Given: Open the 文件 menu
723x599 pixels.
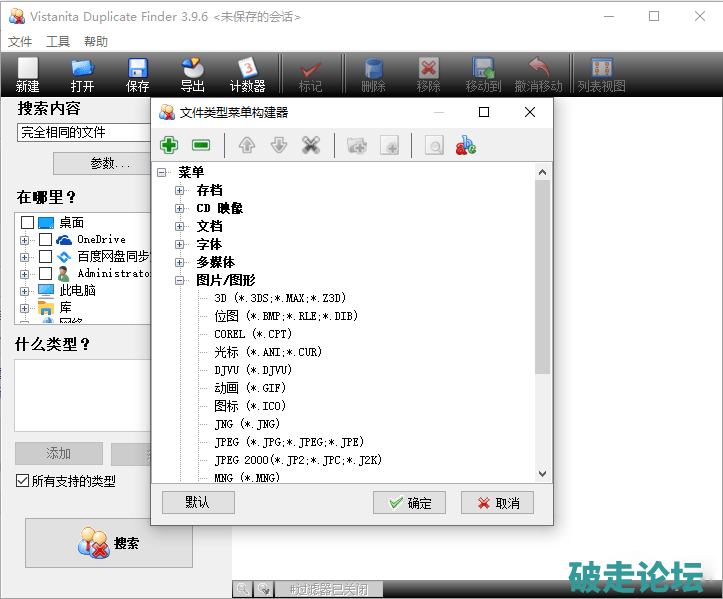Looking at the screenshot, I should pyautogui.click(x=20, y=42).
